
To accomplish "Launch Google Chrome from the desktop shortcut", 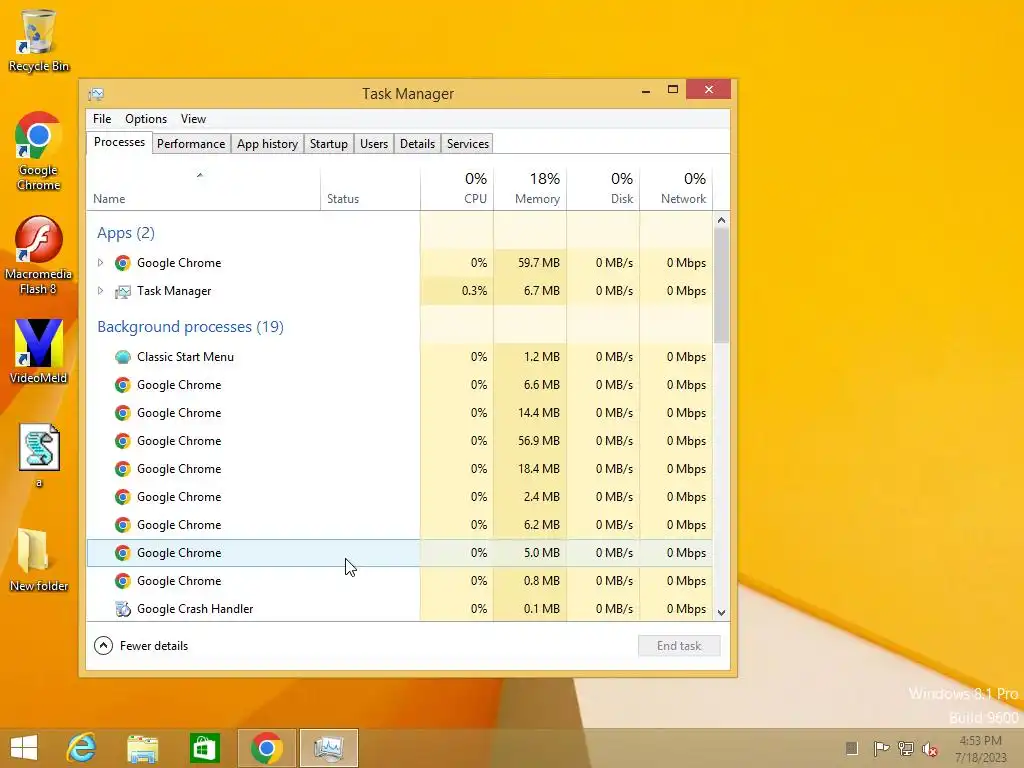I will tap(38, 150).
